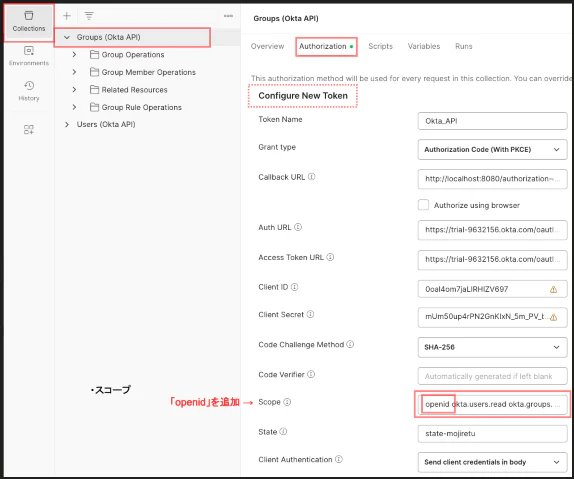This screenshot has width=574, height=479.
Task: Click the State input field
Action: 492,434
